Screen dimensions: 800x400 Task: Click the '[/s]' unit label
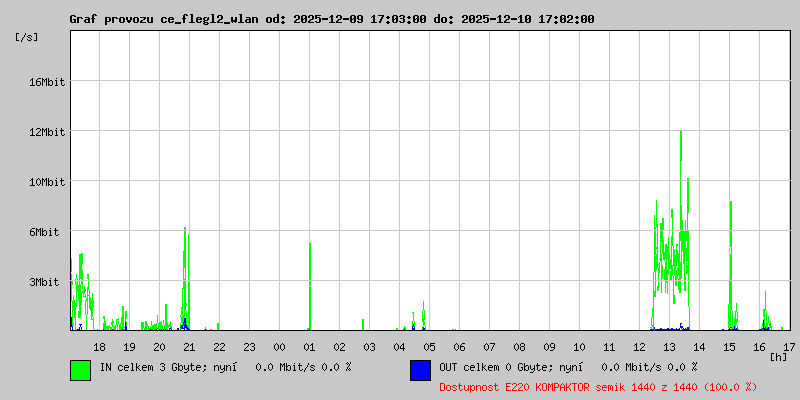coord(27,37)
